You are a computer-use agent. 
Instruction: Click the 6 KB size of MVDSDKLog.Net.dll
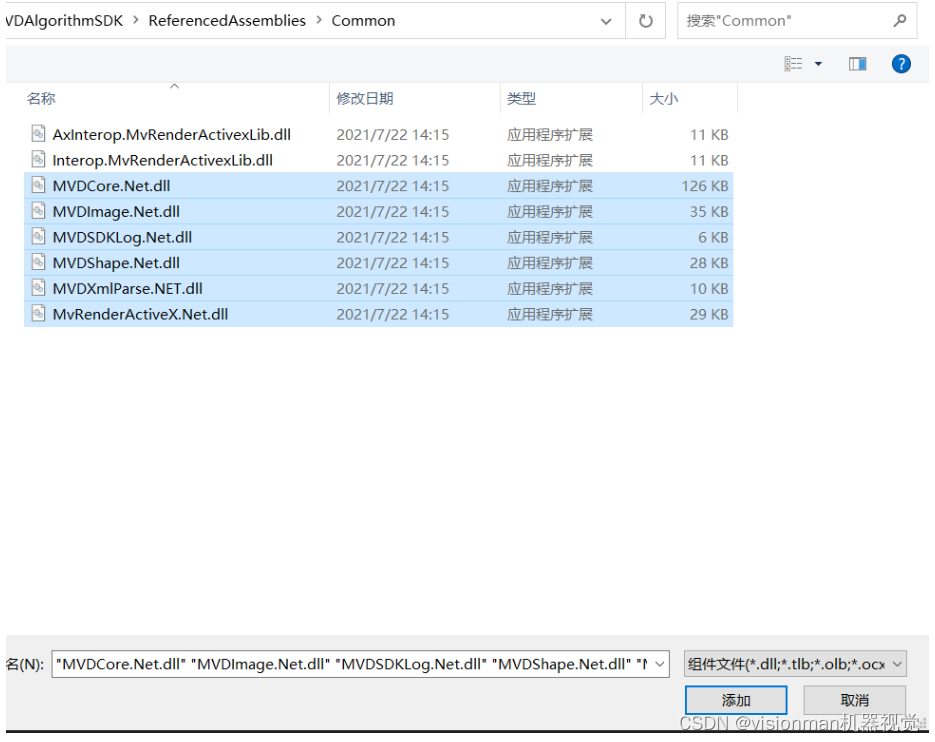coord(713,237)
